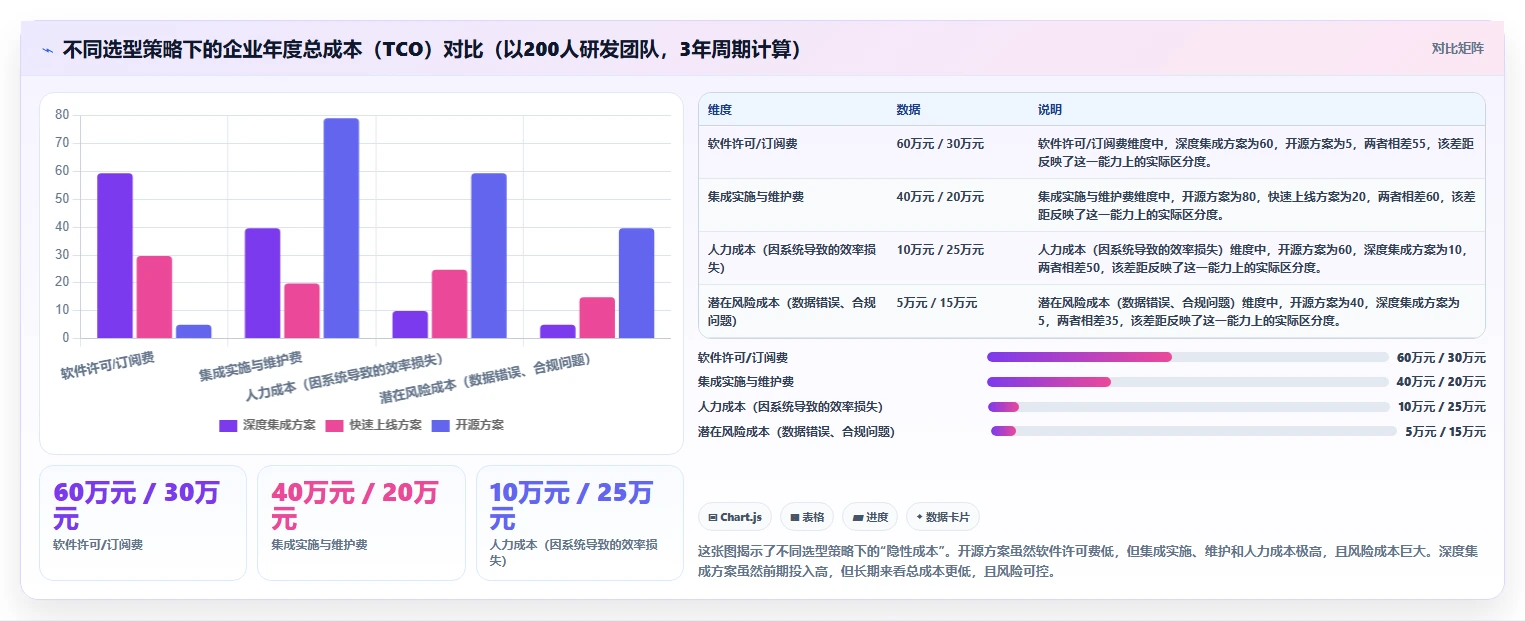
Task: Click the pink 快速上线 bar for 软件许可/订阅费
Action: (154, 297)
